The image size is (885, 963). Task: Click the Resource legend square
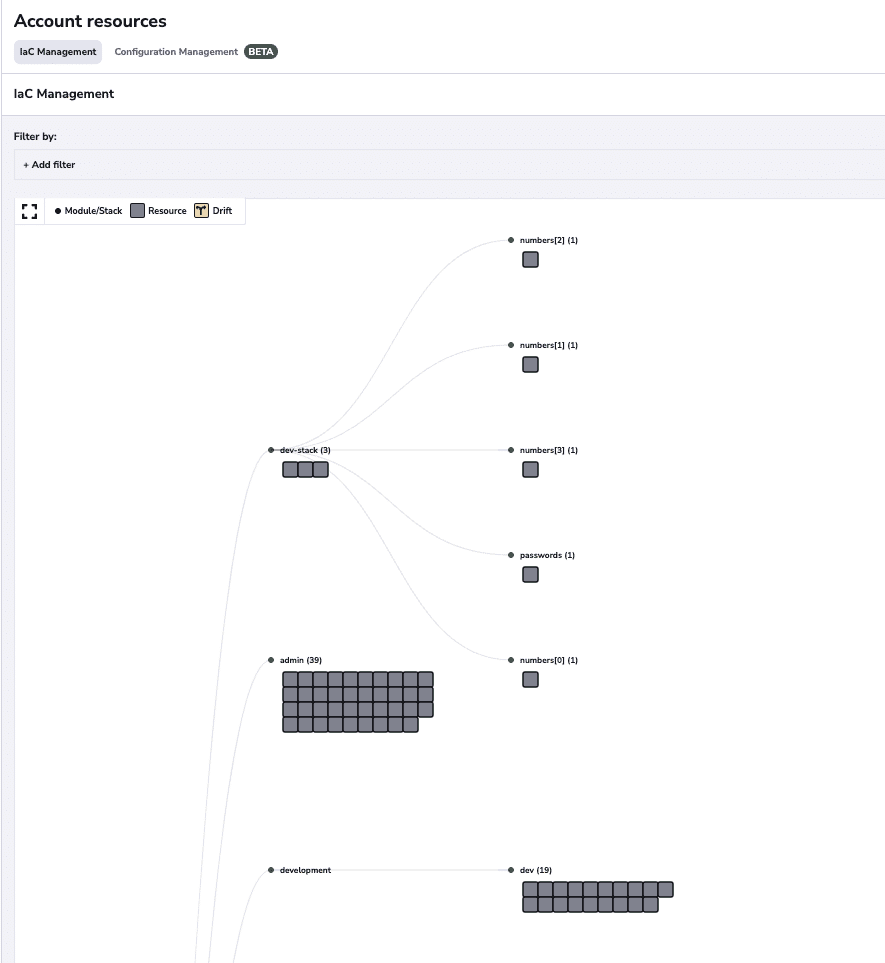pos(138,211)
